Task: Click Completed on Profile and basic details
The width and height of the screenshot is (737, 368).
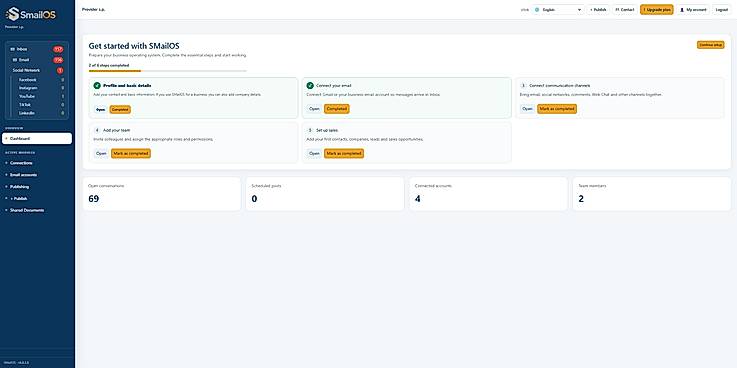Action: coord(120,109)
